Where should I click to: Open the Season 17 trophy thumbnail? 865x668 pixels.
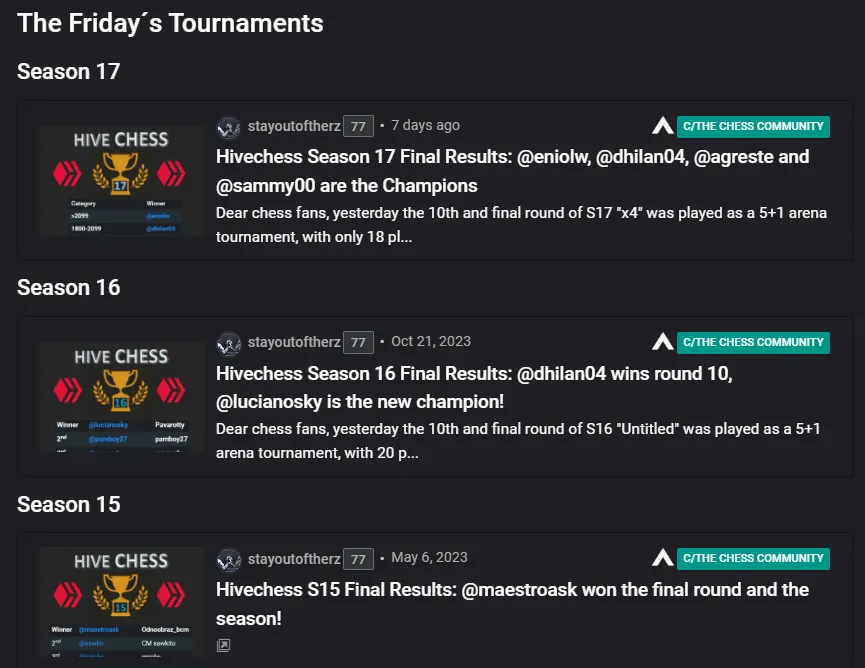point(121,181)
